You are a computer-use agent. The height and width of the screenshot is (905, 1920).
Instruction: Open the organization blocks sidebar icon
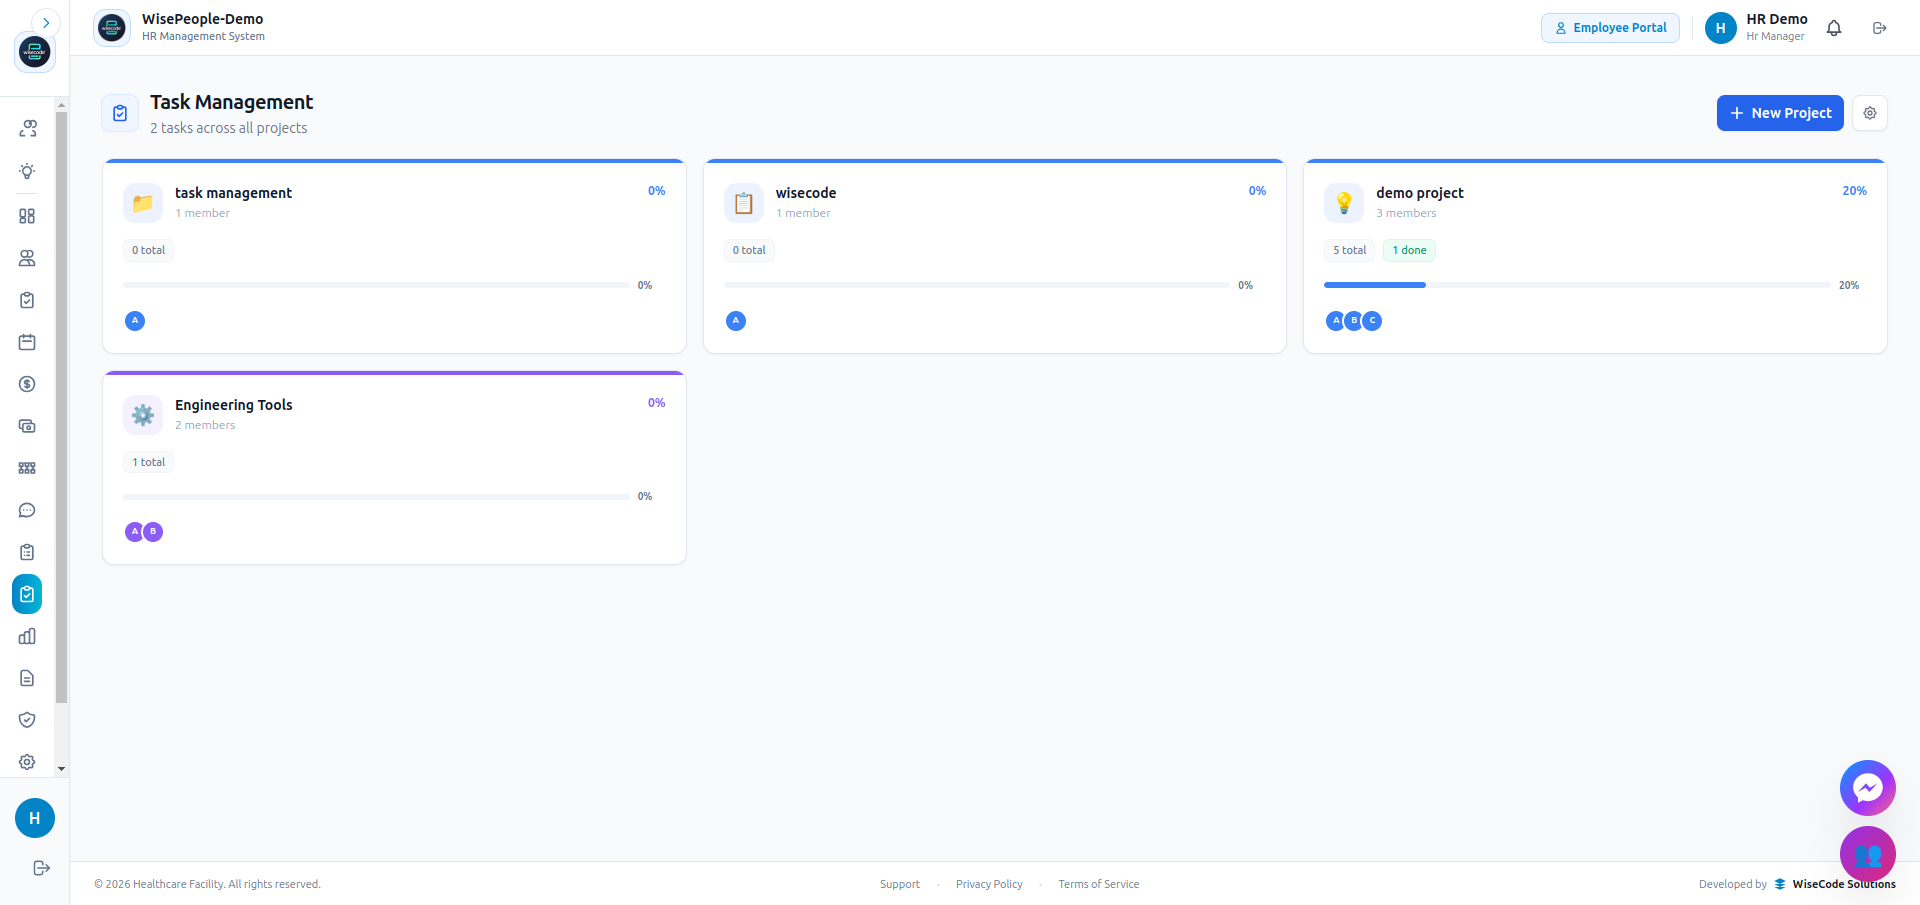point(27,468)
